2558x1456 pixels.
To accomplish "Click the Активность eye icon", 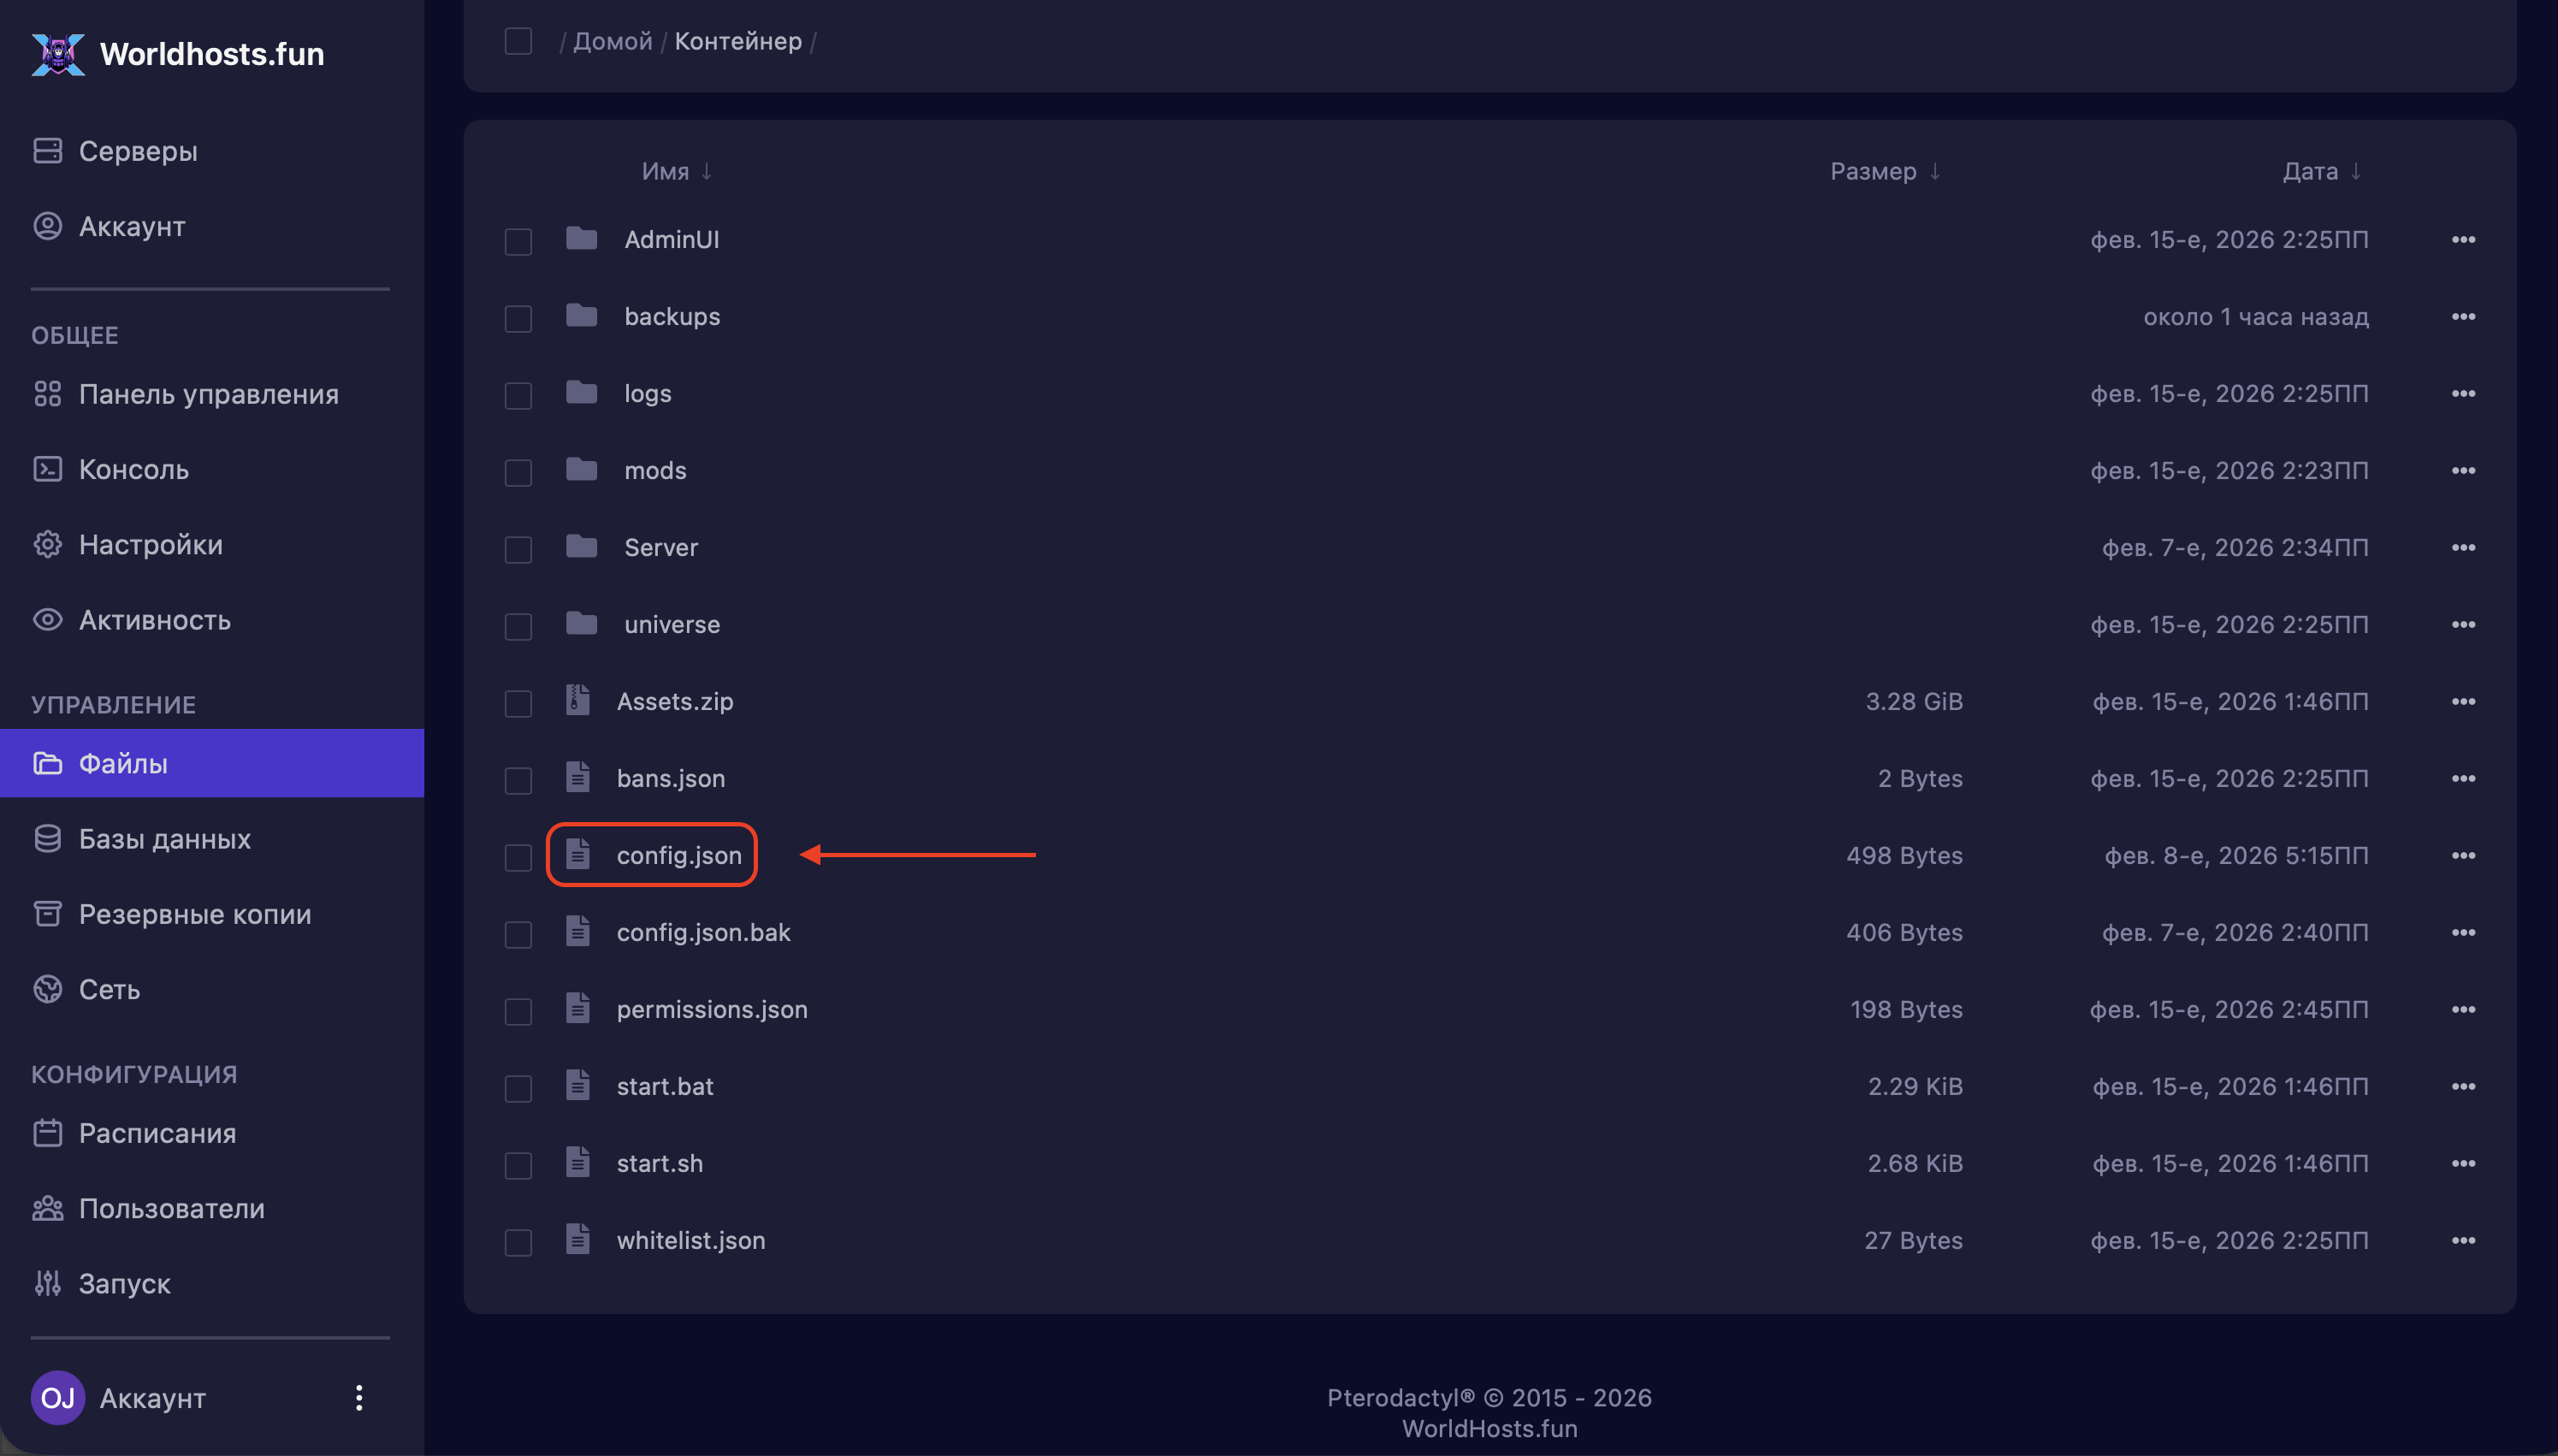I will 47,619.
